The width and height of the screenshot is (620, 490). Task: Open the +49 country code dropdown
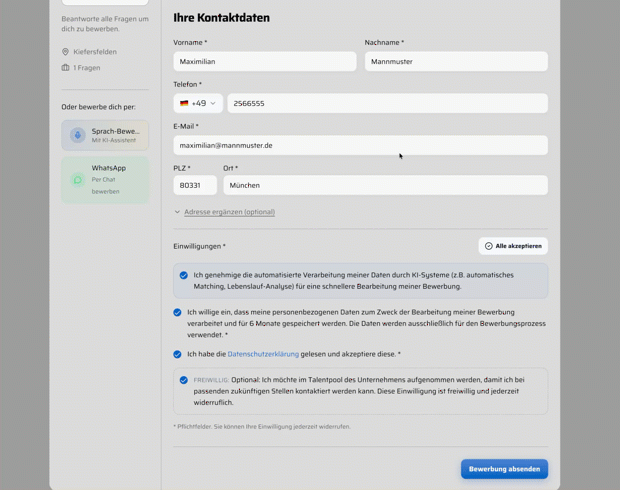(x=198, y=103)
